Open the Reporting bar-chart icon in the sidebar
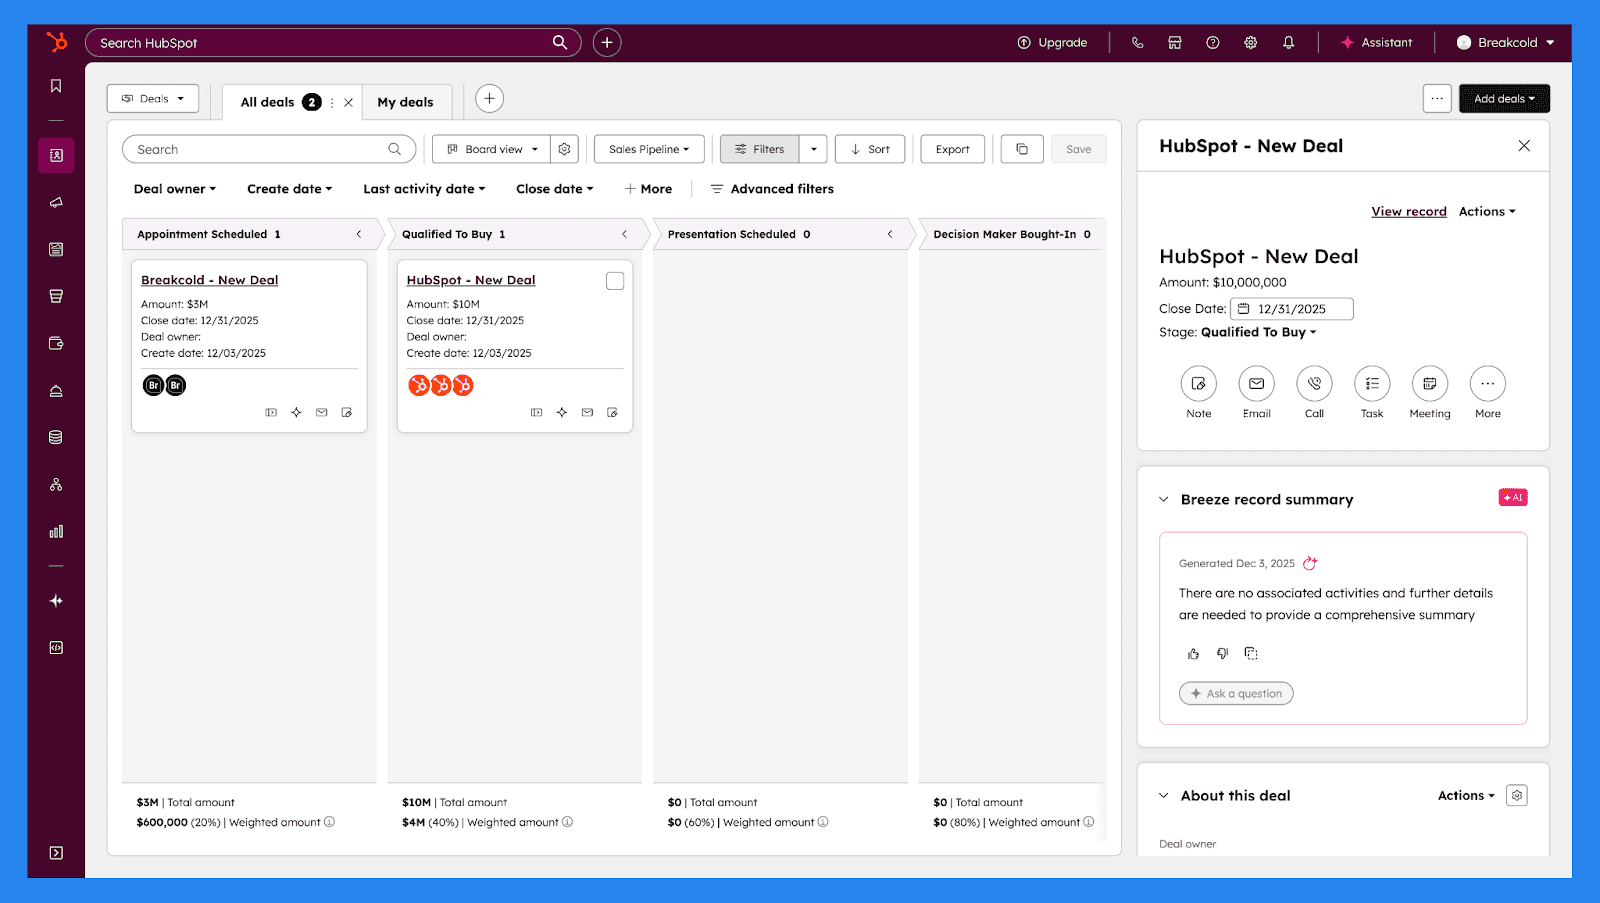 point(56,531)
